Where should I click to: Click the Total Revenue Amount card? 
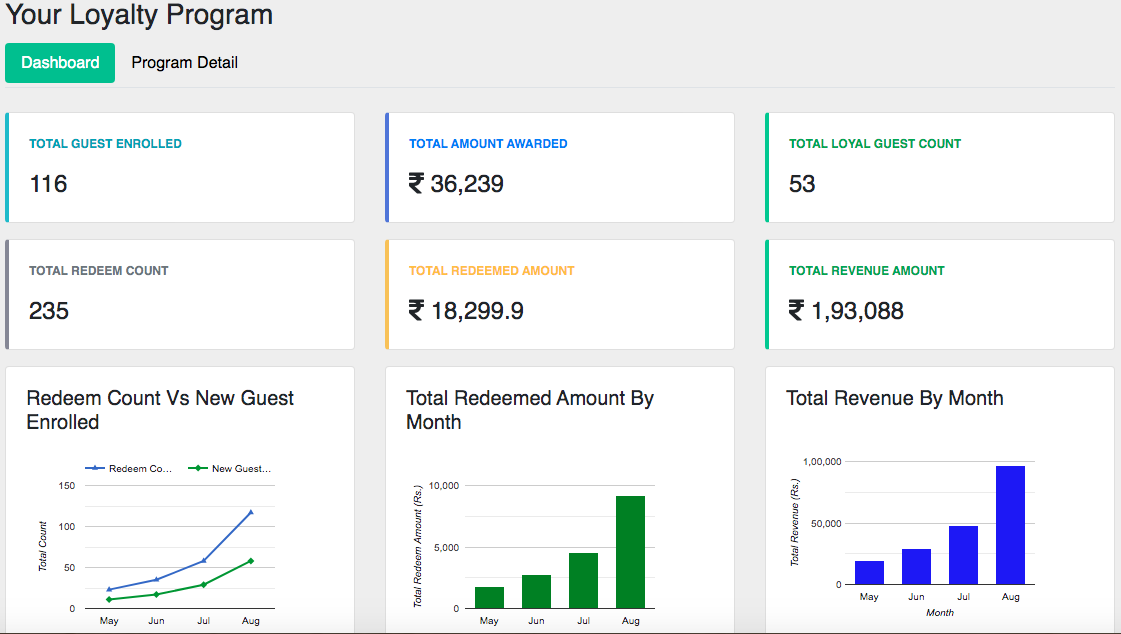click(940, 294)
